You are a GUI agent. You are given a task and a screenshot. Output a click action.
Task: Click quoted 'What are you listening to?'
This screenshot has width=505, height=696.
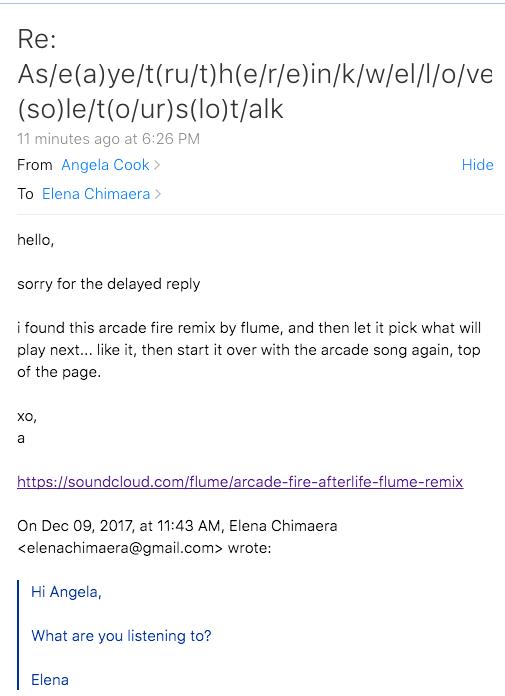point(121,636)
